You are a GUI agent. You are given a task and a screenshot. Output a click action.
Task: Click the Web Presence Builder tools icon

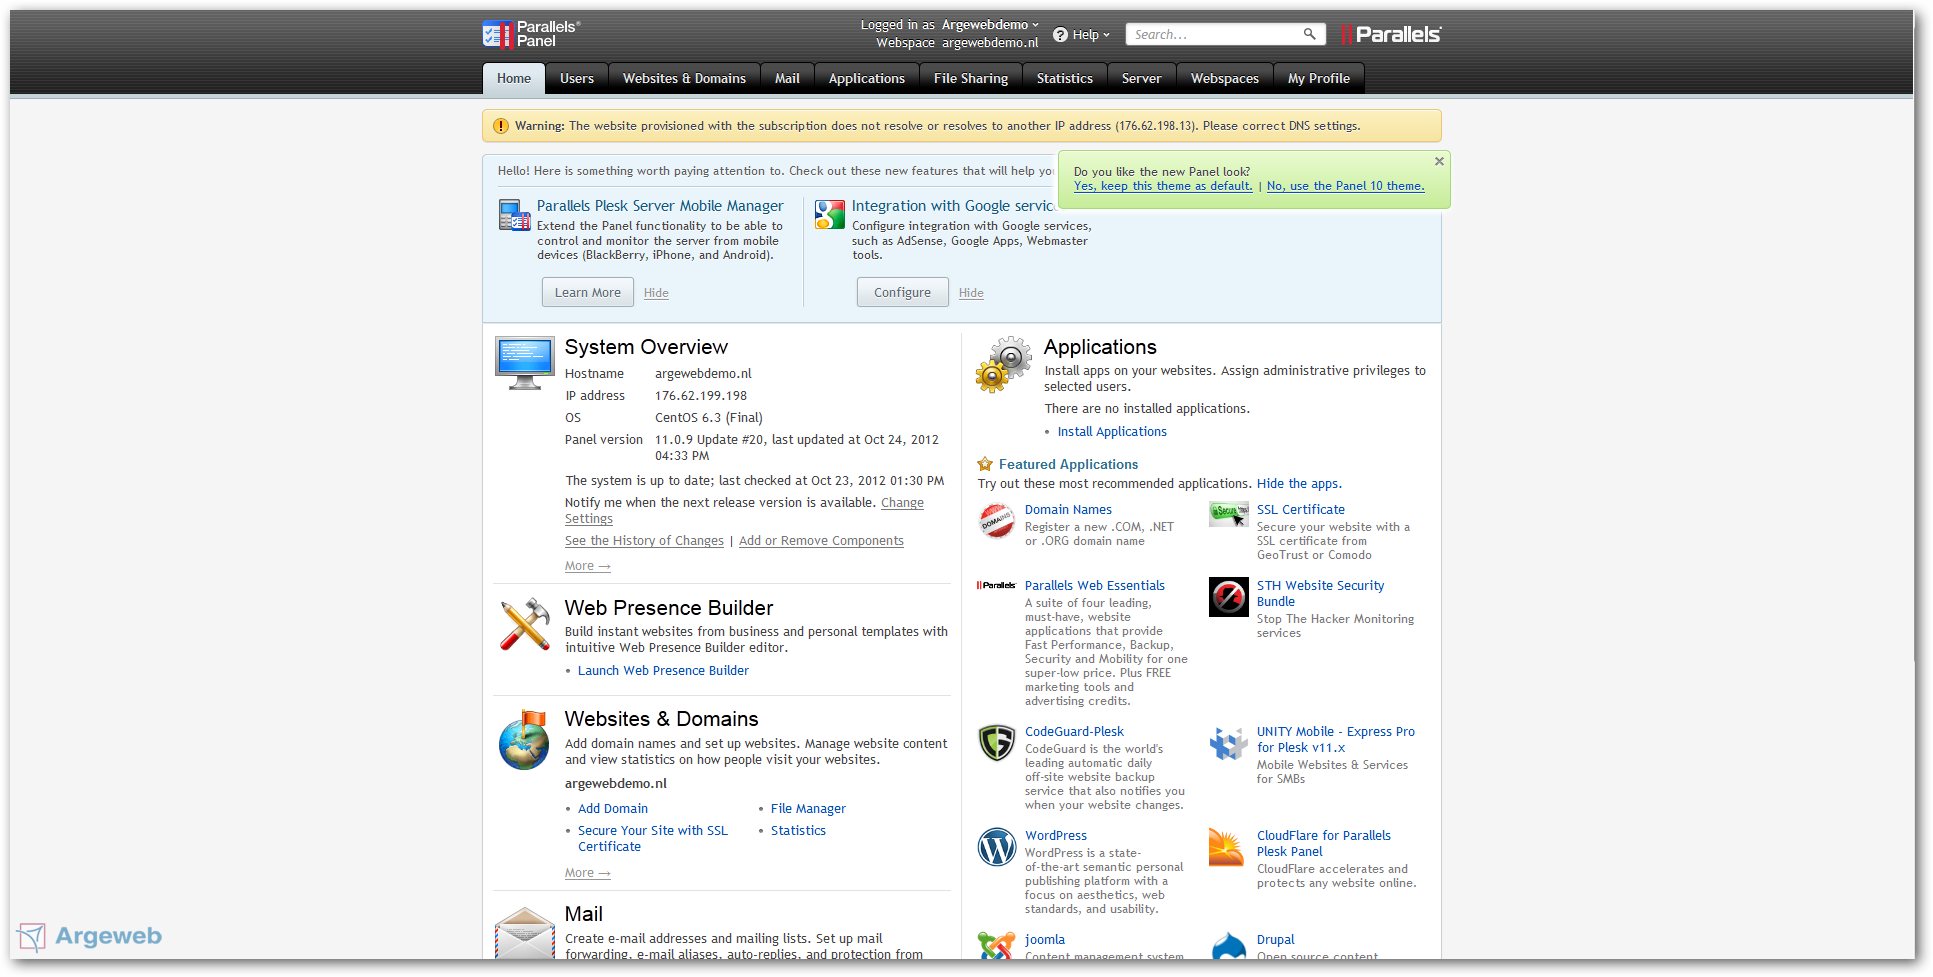tap(525, 624)
